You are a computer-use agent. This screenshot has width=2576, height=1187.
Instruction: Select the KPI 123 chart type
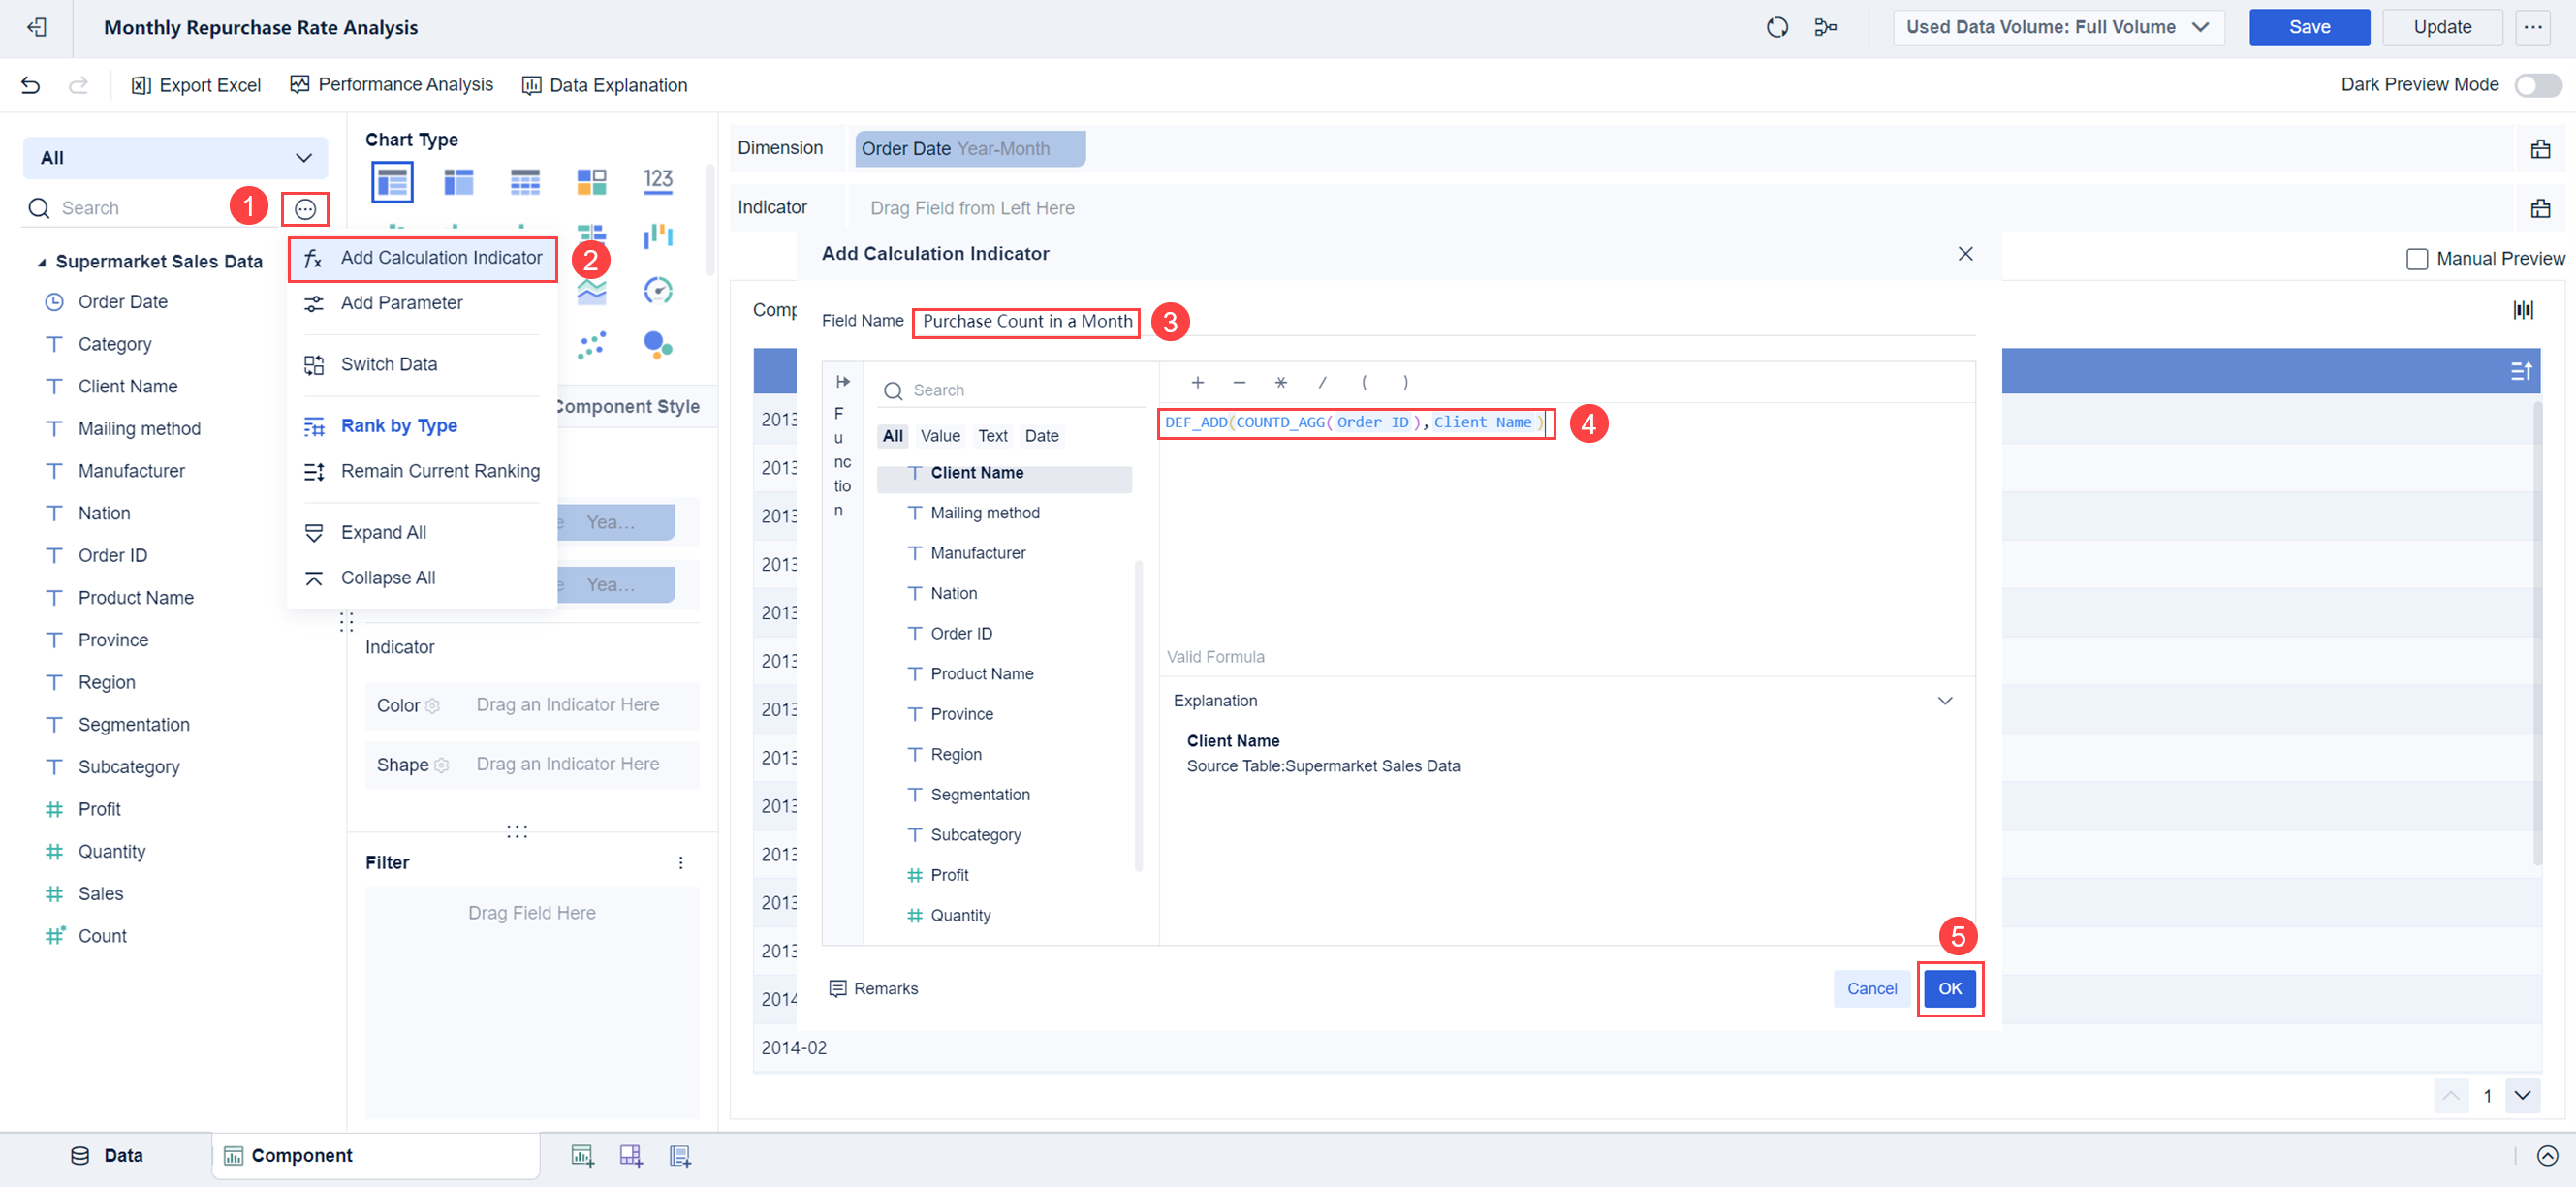pos(657,180)
